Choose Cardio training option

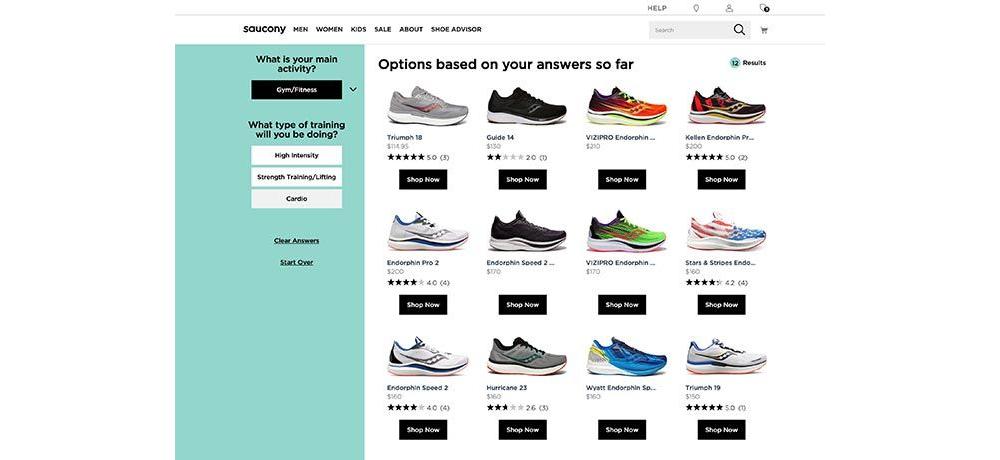point(297,198)
